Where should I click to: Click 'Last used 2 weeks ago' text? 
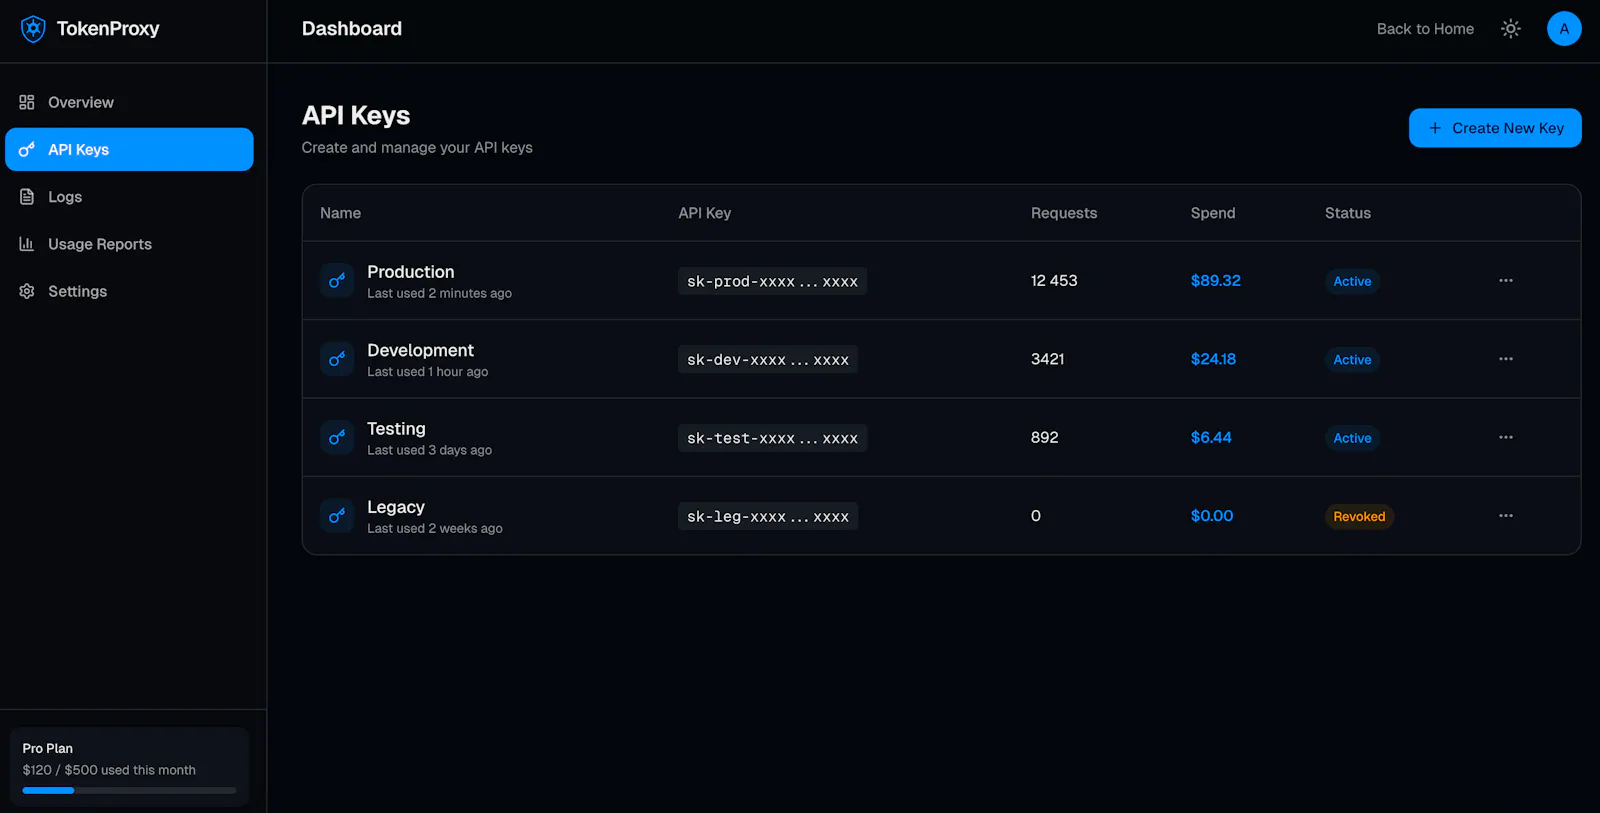coord(434,529)
